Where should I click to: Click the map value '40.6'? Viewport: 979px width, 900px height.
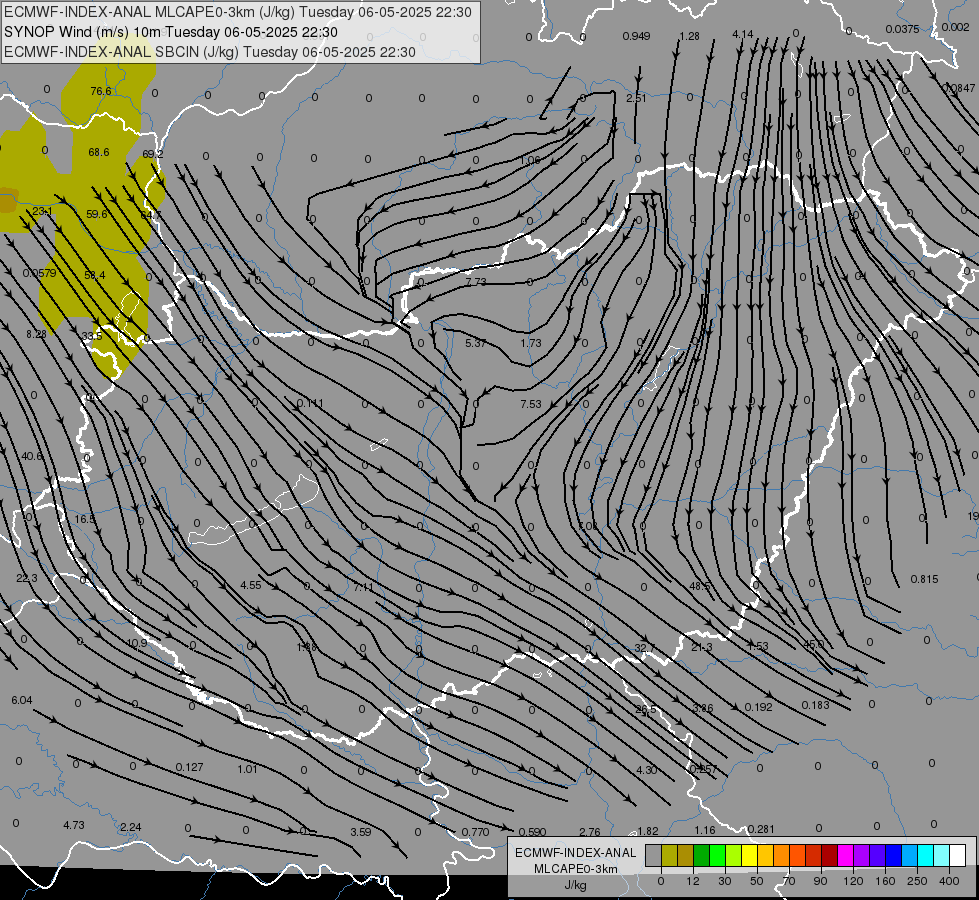32,457
